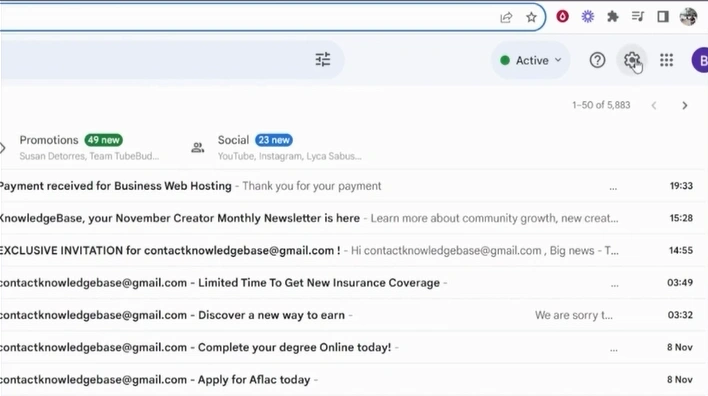Screen dimensions: 708x396
Task: Show search options filter icon
Action: 322,60
